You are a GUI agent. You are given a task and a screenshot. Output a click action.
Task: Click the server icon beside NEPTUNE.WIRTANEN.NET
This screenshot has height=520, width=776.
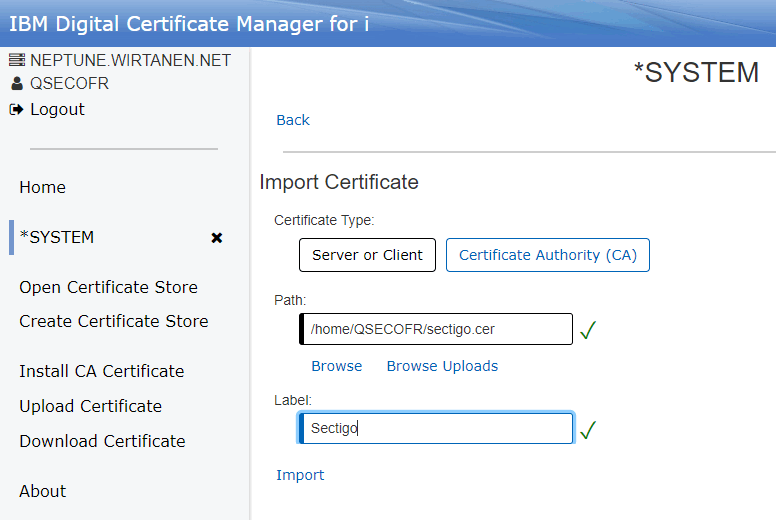click(17, 60)
